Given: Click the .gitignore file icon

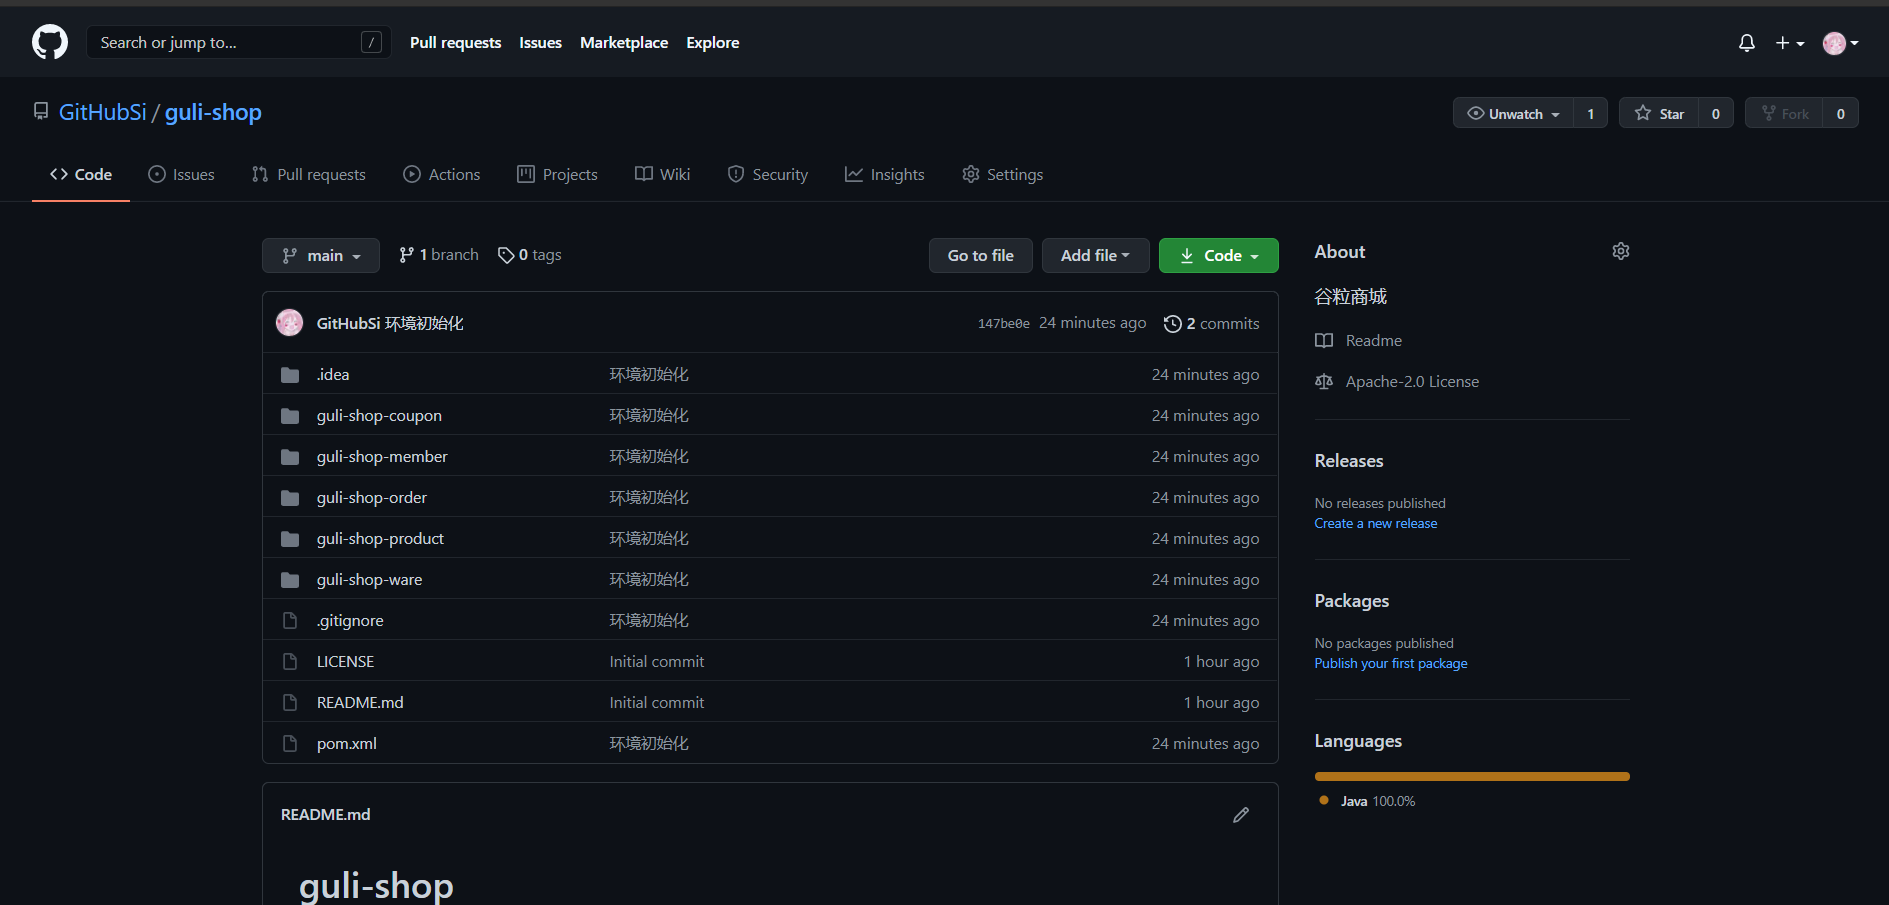Looking at the screenshot, I should (290, 621).
